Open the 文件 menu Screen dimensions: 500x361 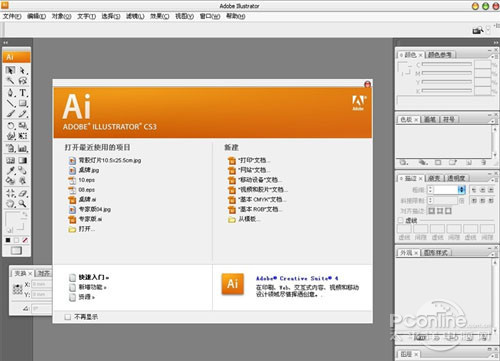(x=12, y=16)
